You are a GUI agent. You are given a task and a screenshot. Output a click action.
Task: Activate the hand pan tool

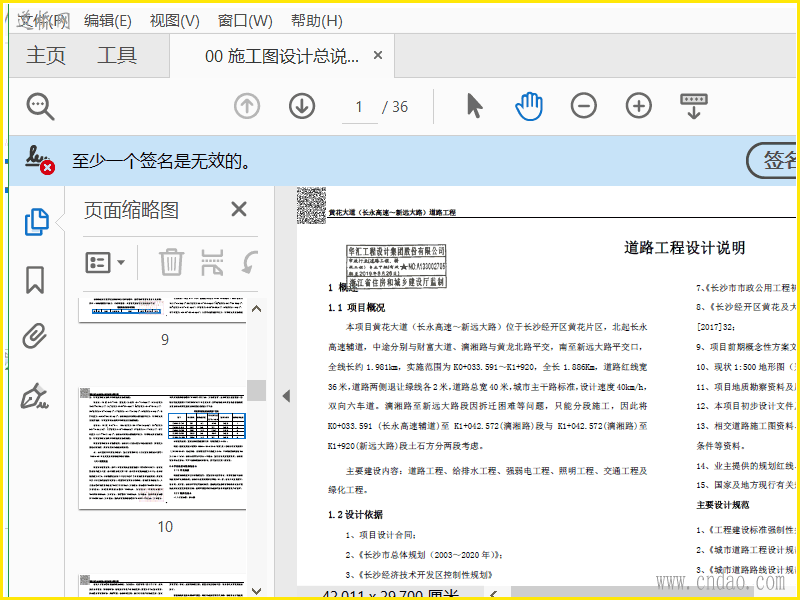coord(529,106)
